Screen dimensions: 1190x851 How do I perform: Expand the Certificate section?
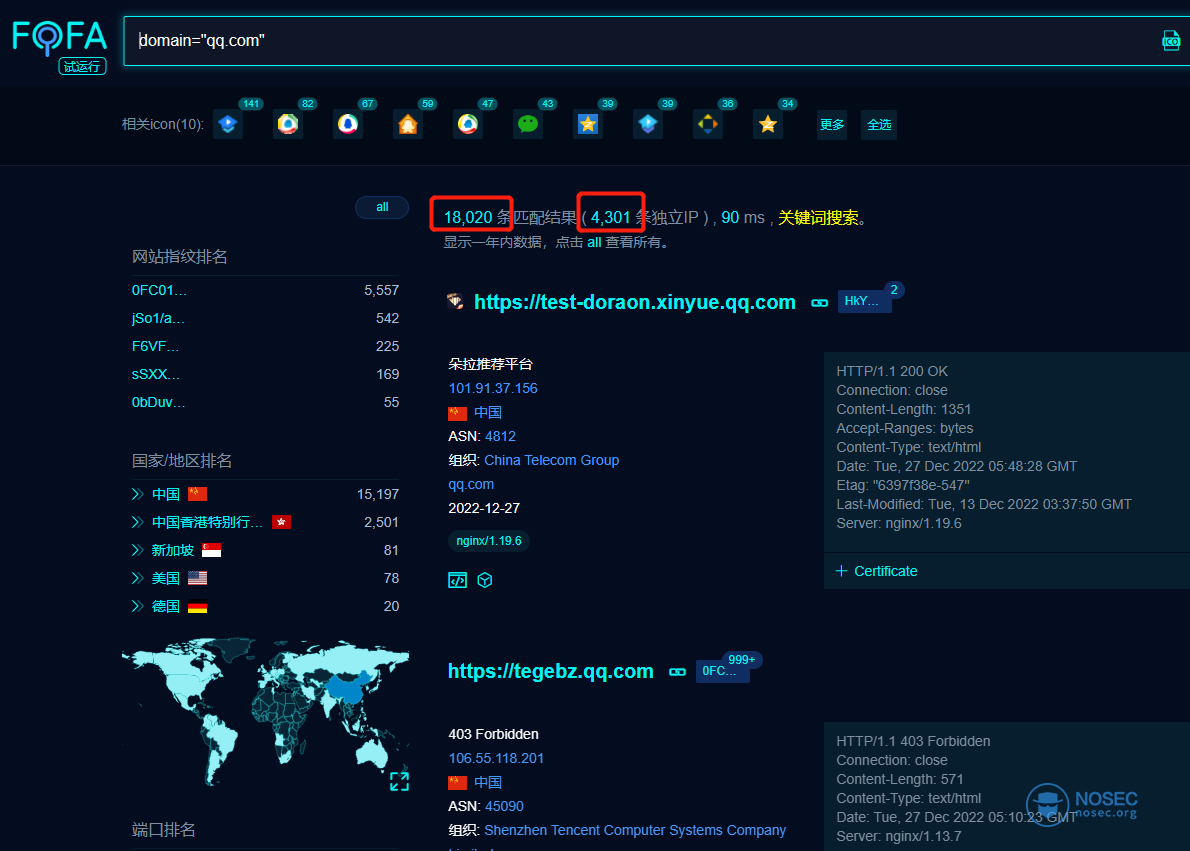pos(876,571)
